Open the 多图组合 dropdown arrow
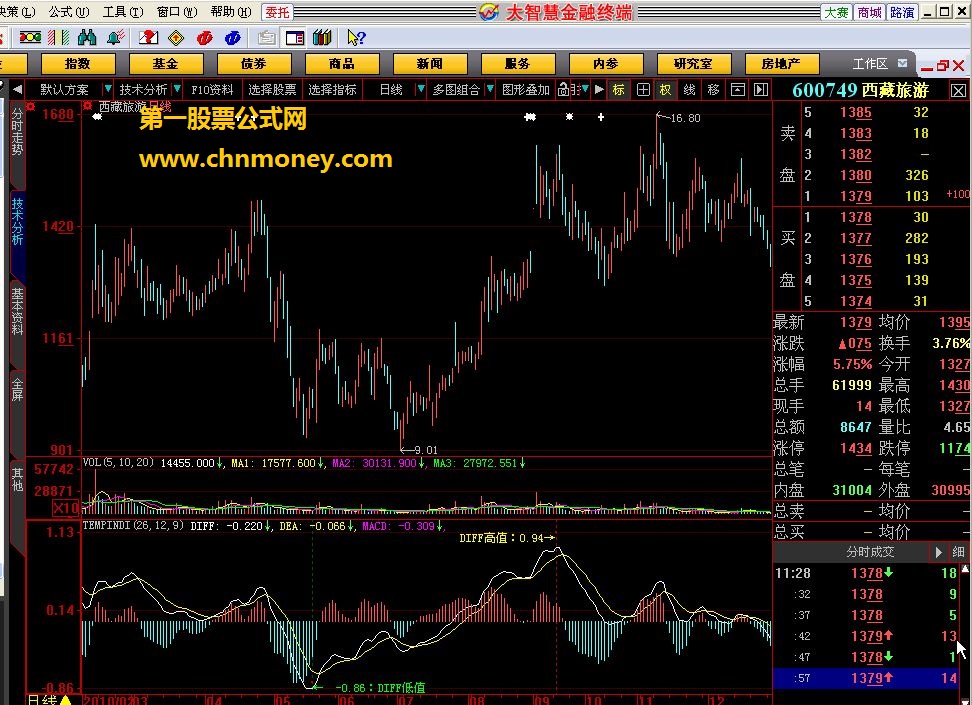Viewport: 972px width, 705px height. click(x=490, y=90)
